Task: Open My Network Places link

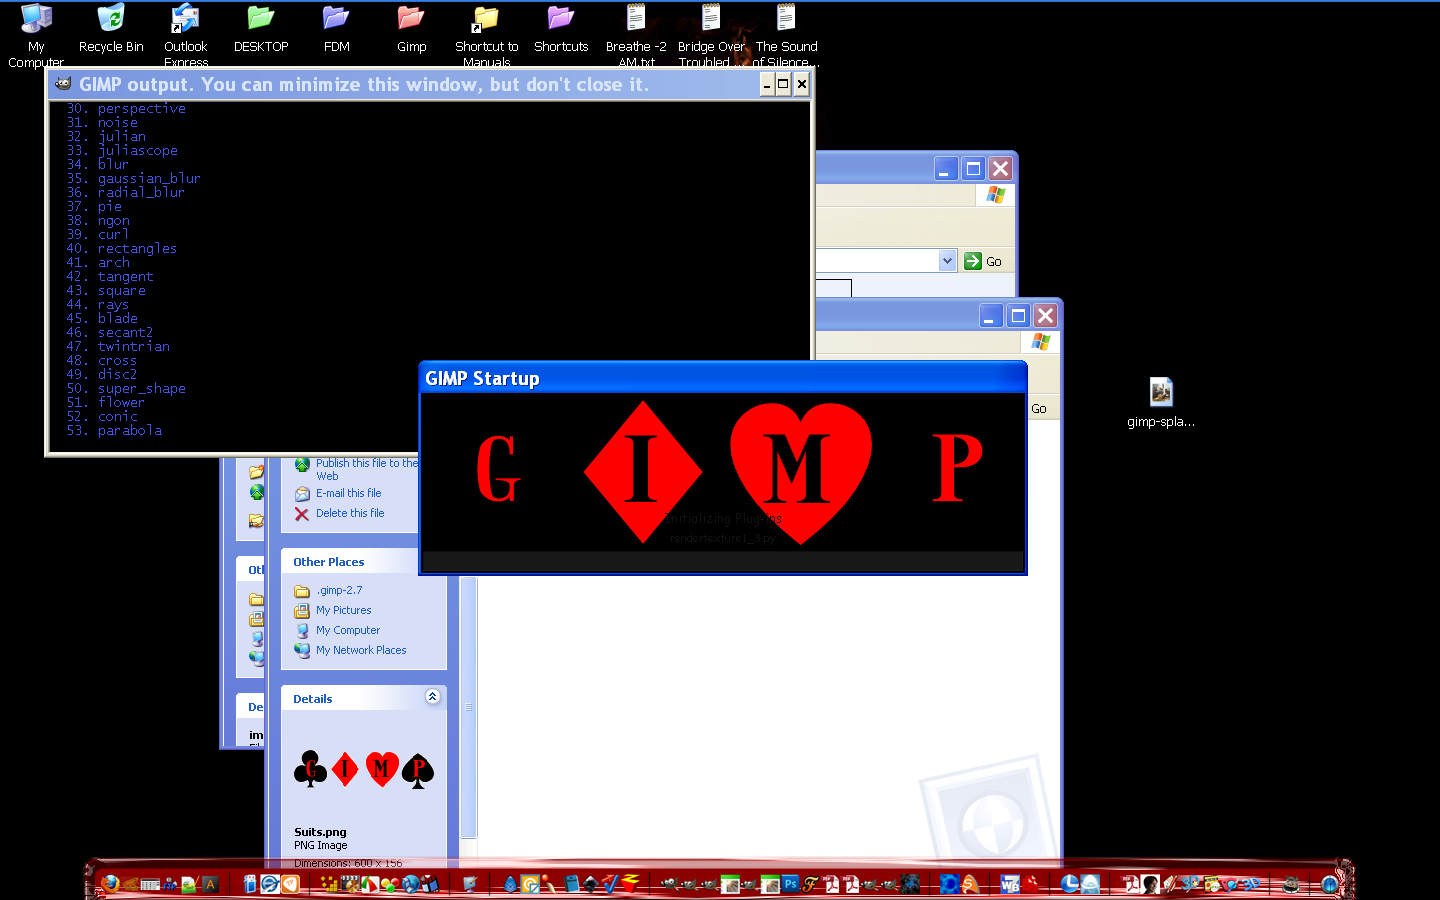Action: (361, 650)
